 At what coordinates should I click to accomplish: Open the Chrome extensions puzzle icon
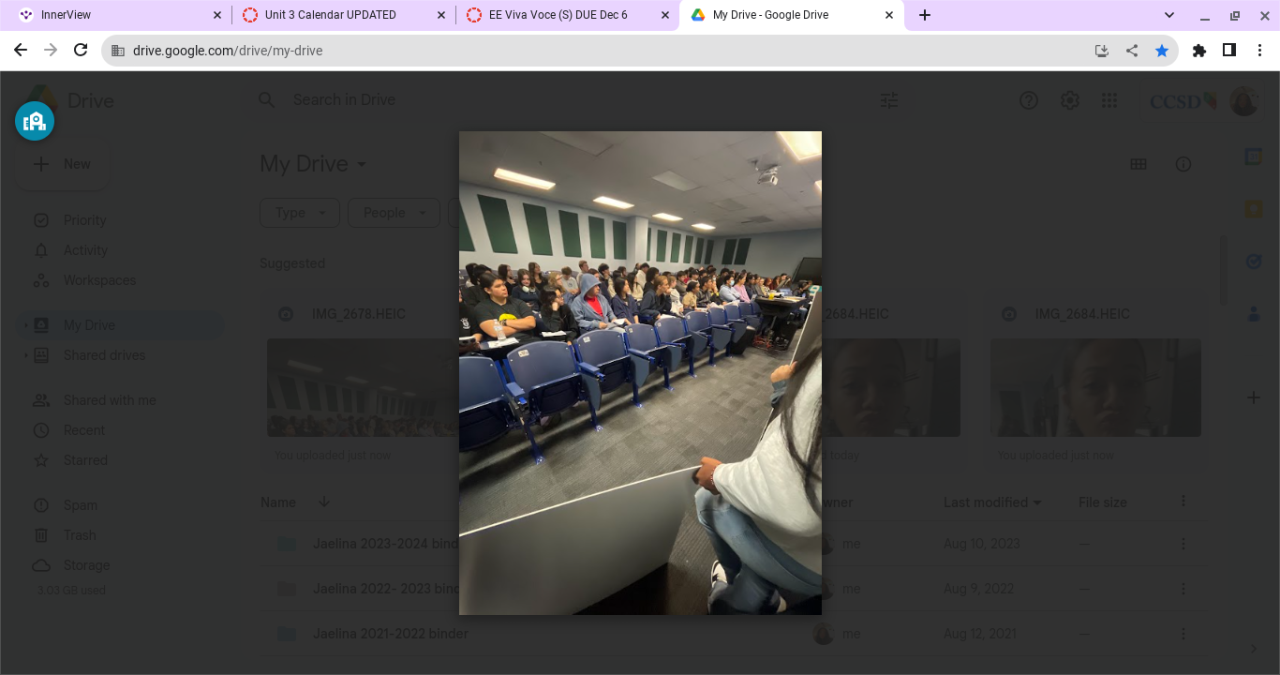point(1199,50)
